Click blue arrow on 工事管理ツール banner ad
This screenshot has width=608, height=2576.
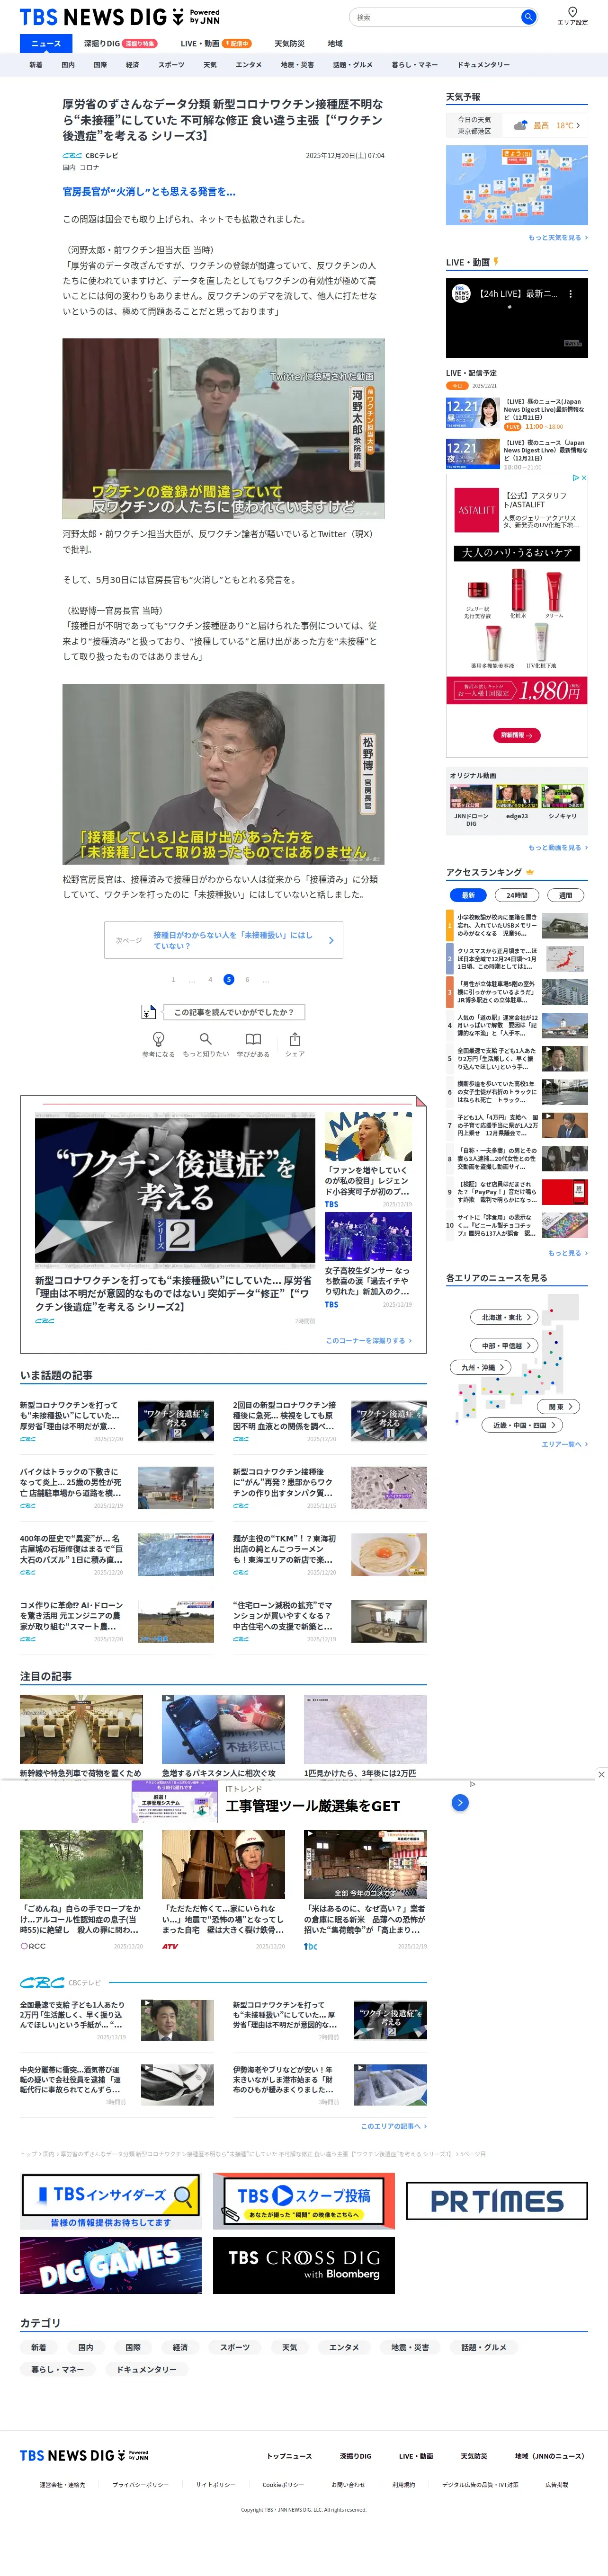(x=460, y=1802)
